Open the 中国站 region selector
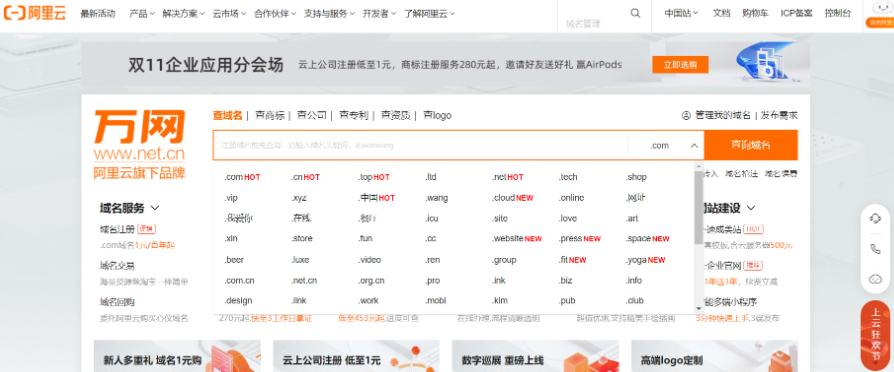 pyautogui.click(x=681, y=14)
